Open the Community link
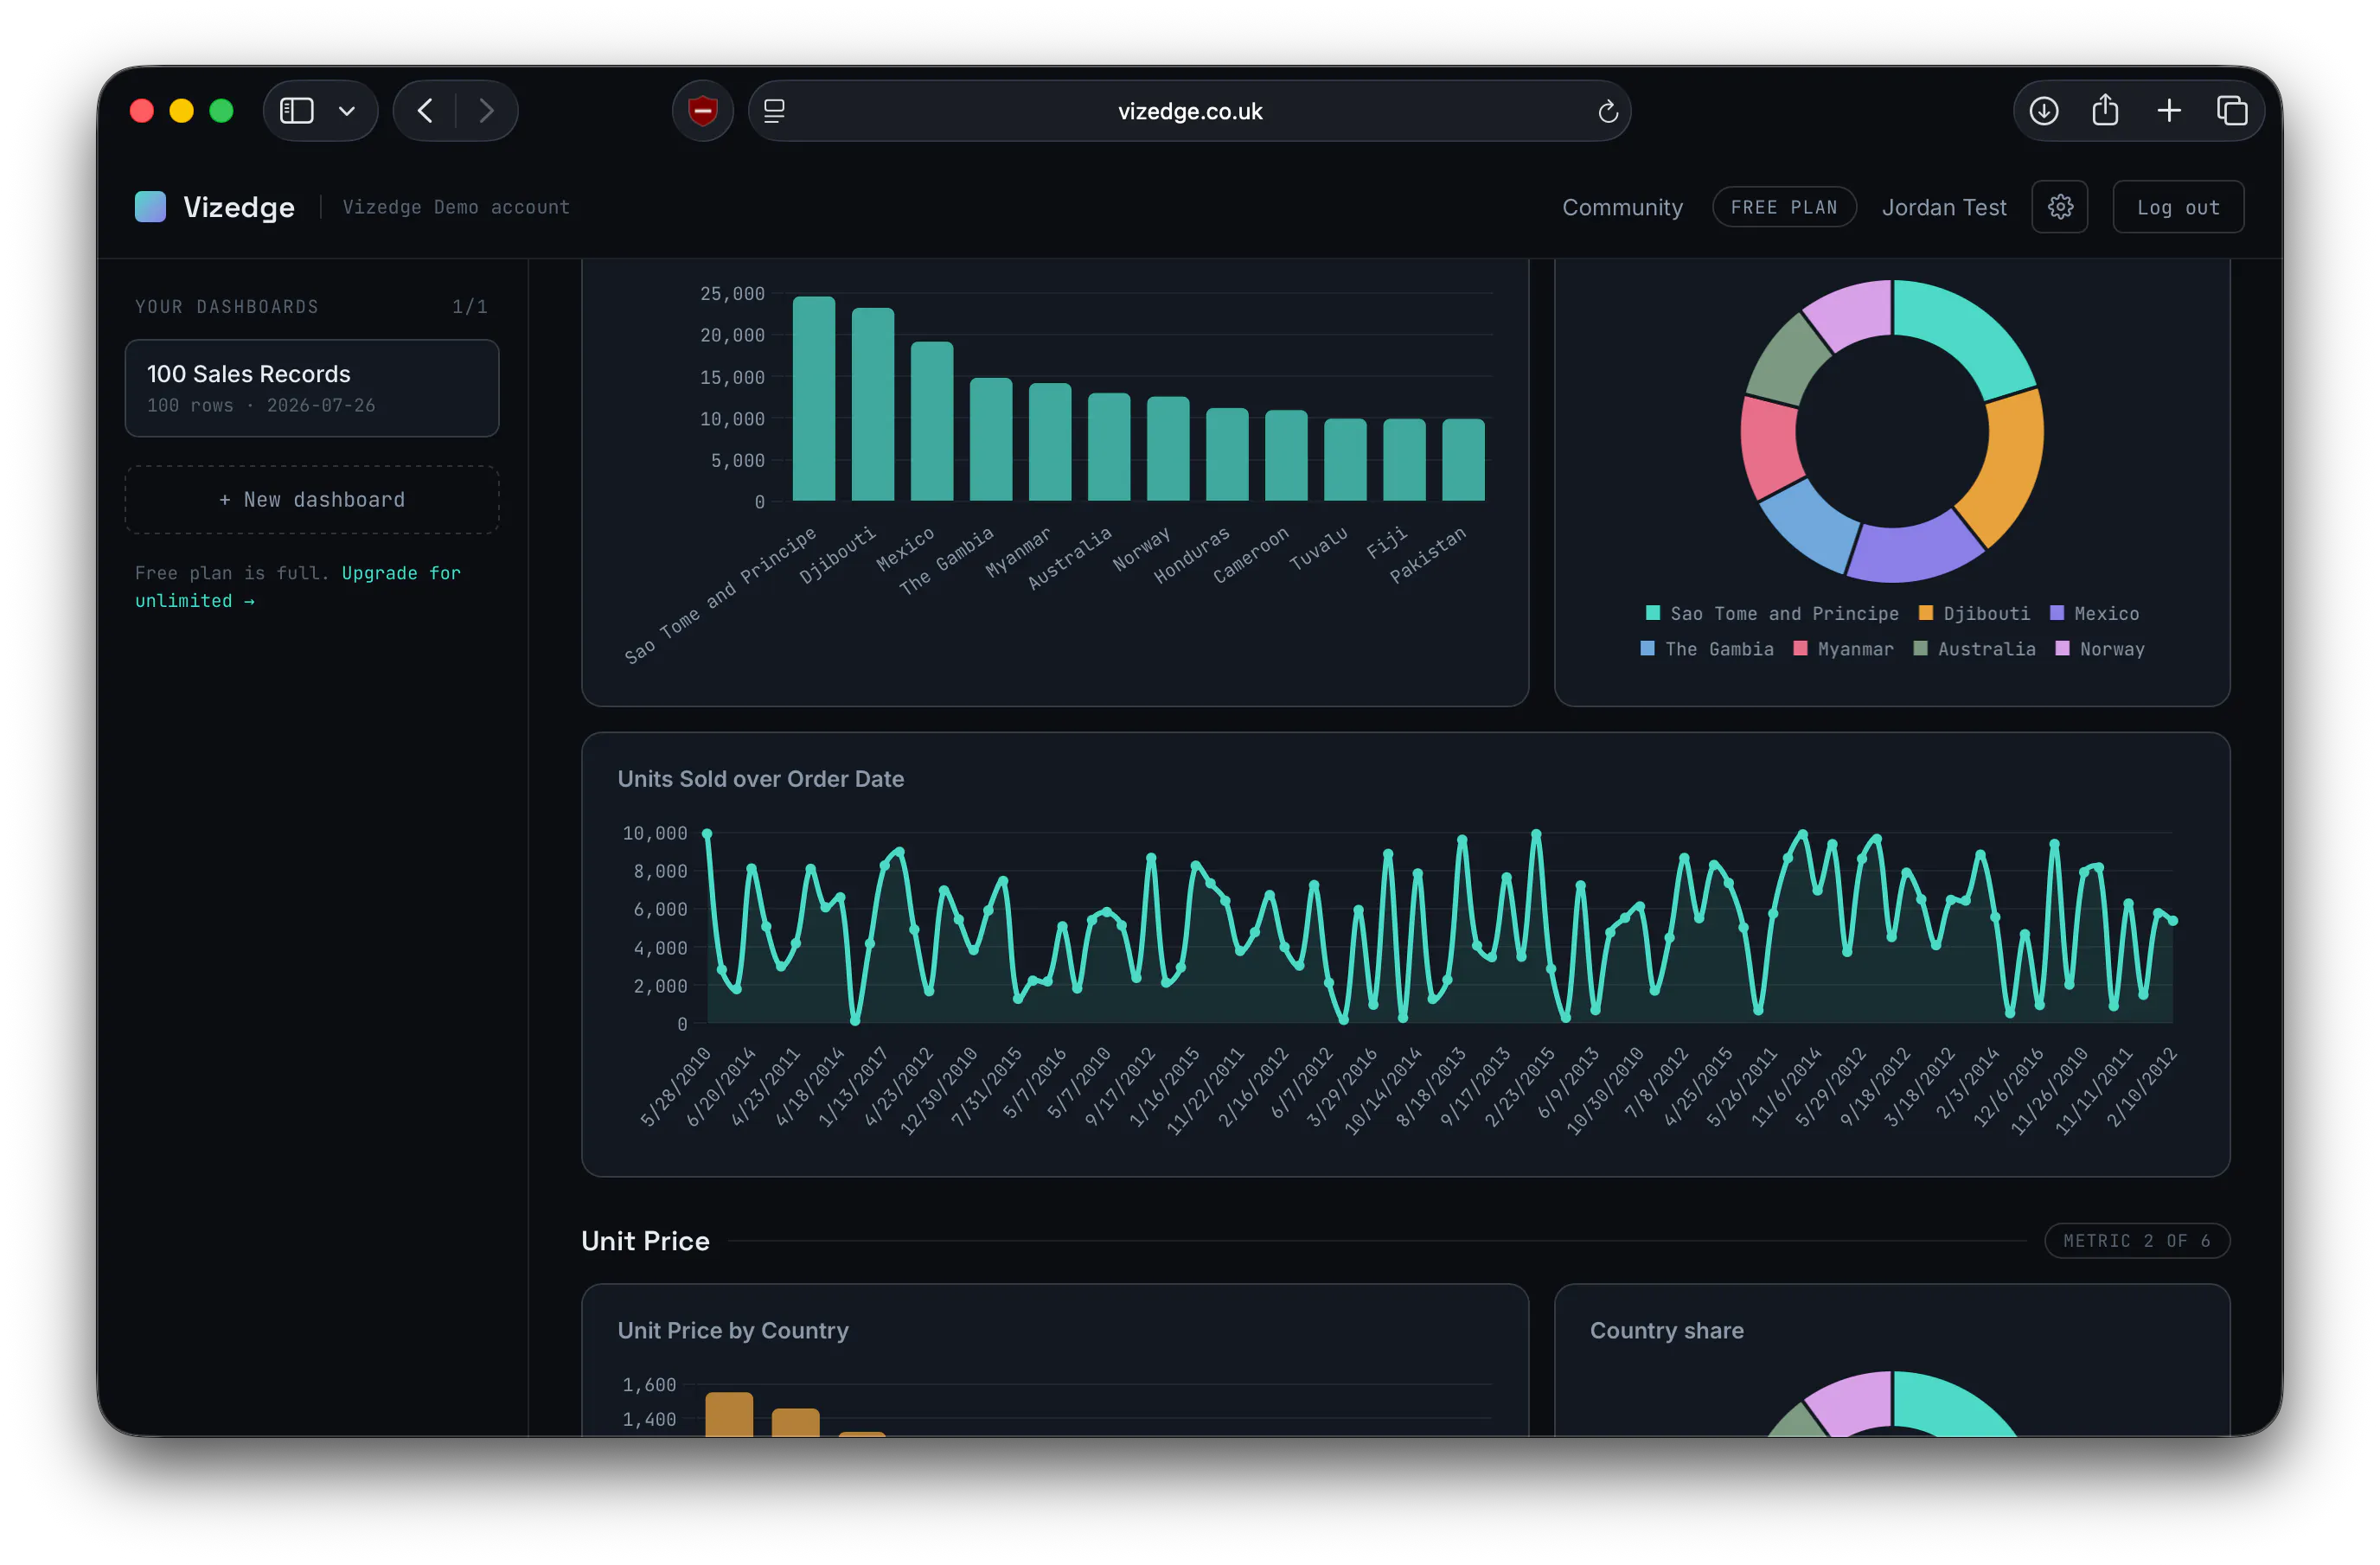 tap(1622, 207)
